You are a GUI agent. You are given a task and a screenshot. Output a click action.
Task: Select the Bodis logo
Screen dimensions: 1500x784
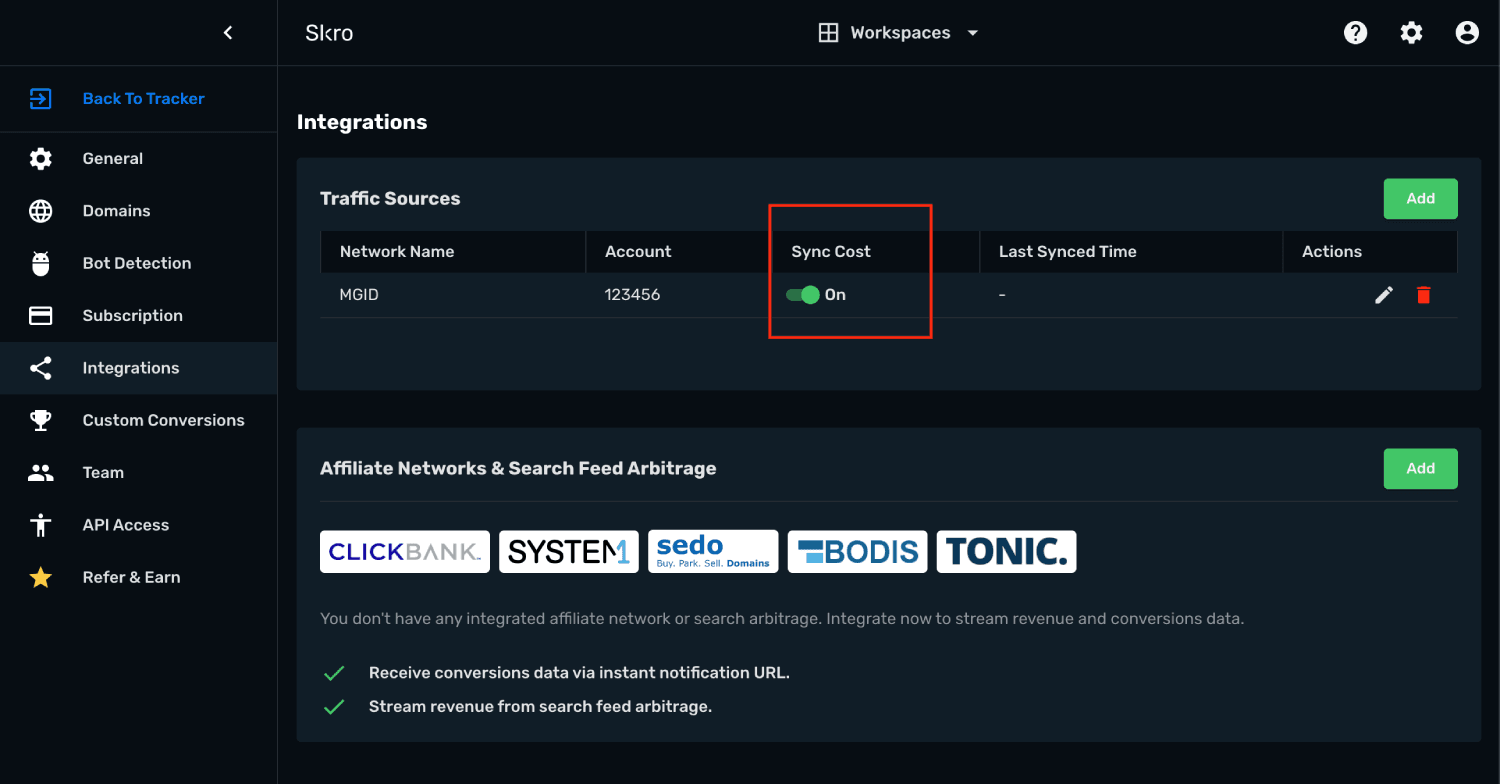[858, 552]
